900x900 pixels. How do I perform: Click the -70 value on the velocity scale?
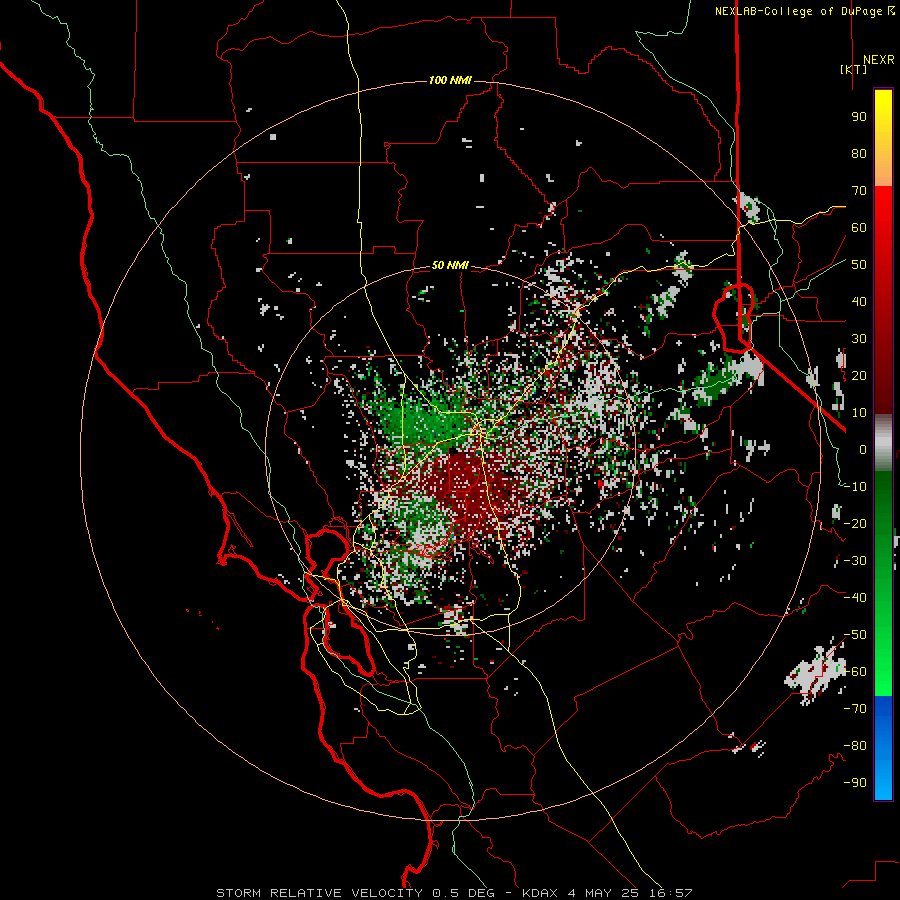[x=855, y=709]
